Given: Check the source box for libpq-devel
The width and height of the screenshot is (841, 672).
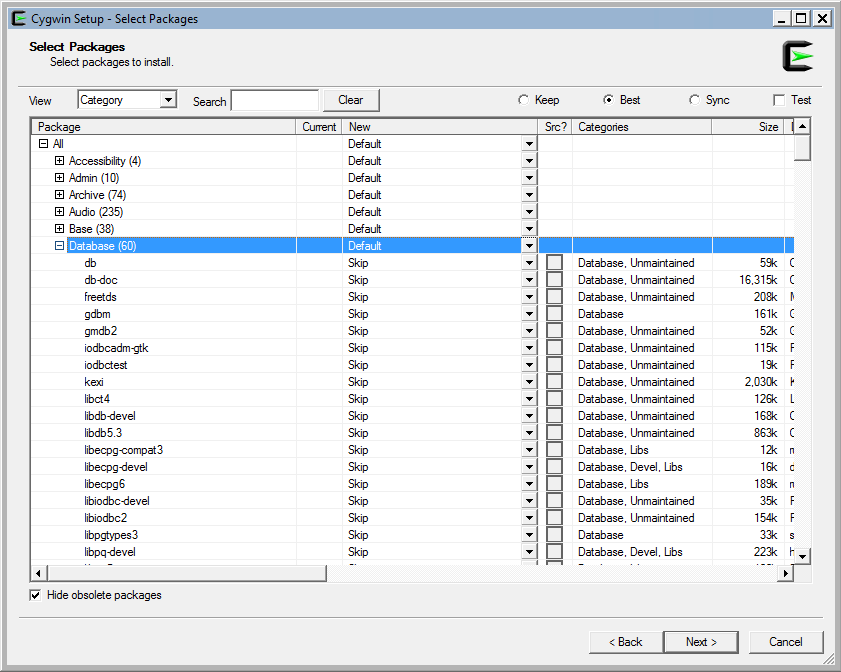Looking at the screenshot, I should pyautogui.click(x=555, y=552).
